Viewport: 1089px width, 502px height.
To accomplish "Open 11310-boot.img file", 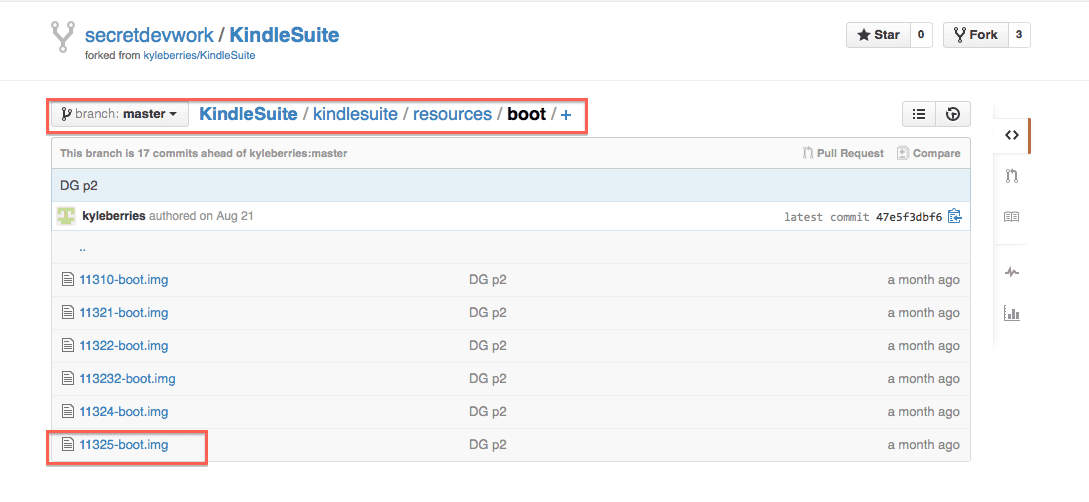I will pos(124,280).
